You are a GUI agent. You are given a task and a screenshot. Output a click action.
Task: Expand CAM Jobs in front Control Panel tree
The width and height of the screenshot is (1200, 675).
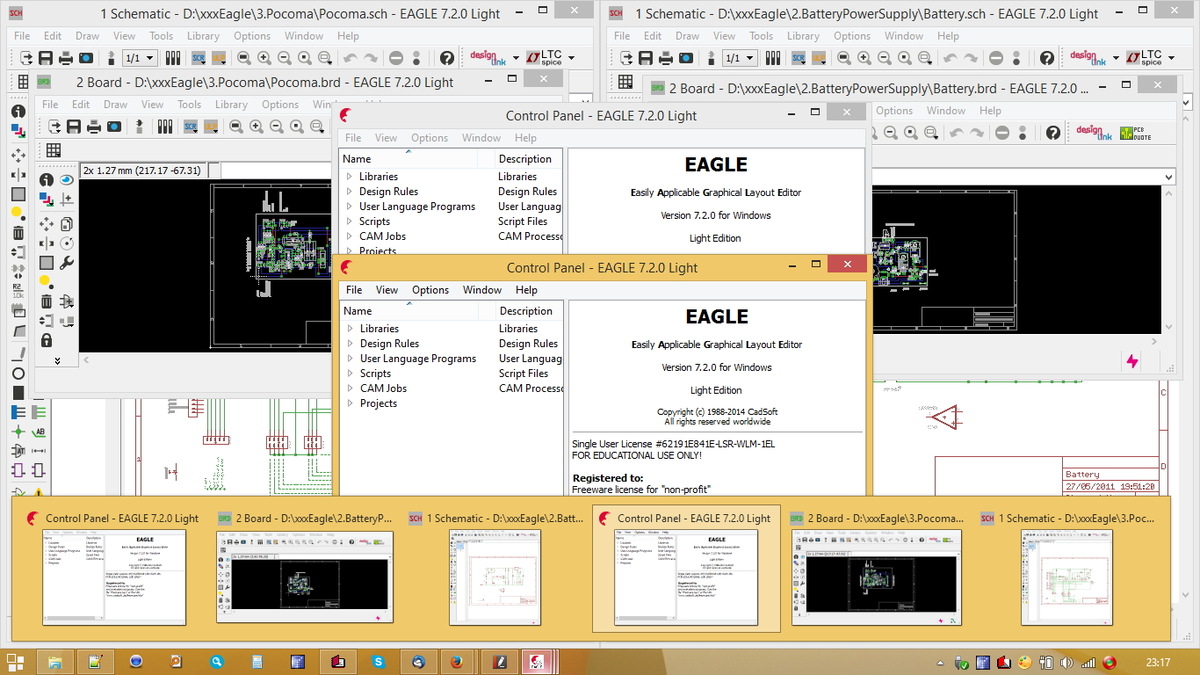[x=350, y=388]
